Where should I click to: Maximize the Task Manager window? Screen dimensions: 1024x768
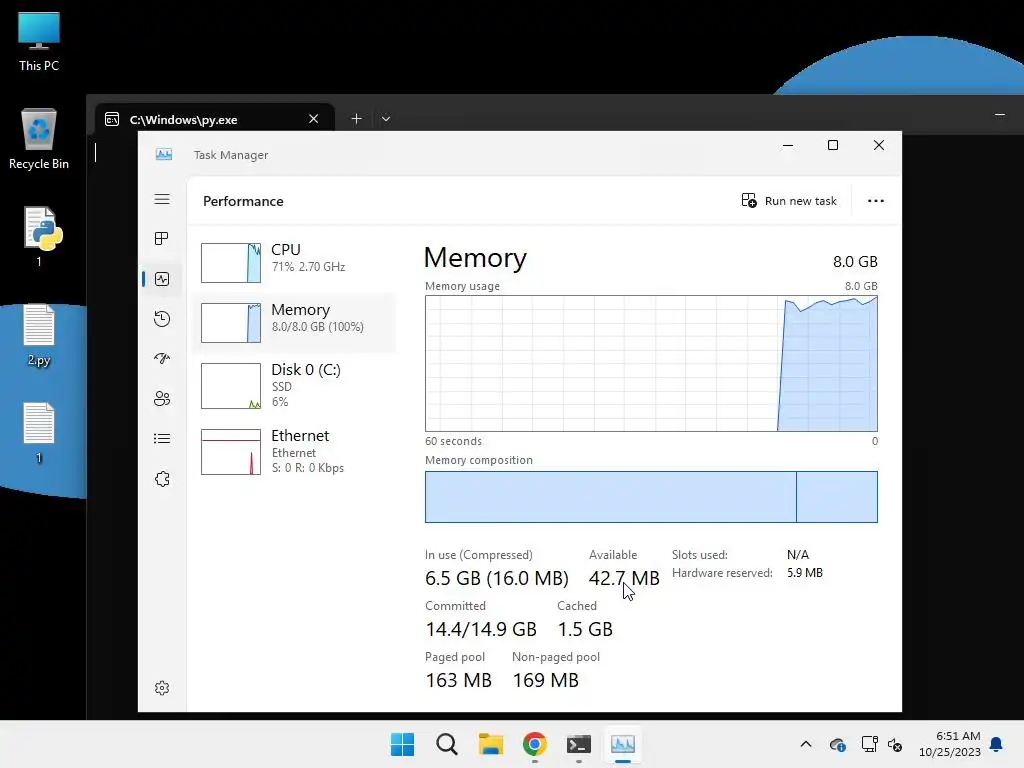pos(833,145)
